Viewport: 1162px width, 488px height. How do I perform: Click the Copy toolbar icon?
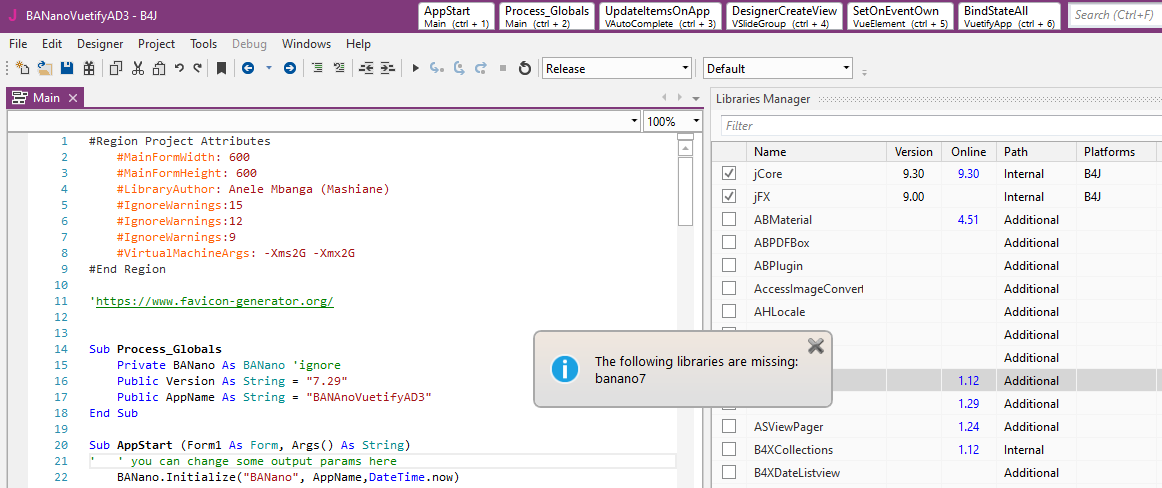(x=116, y=68)
